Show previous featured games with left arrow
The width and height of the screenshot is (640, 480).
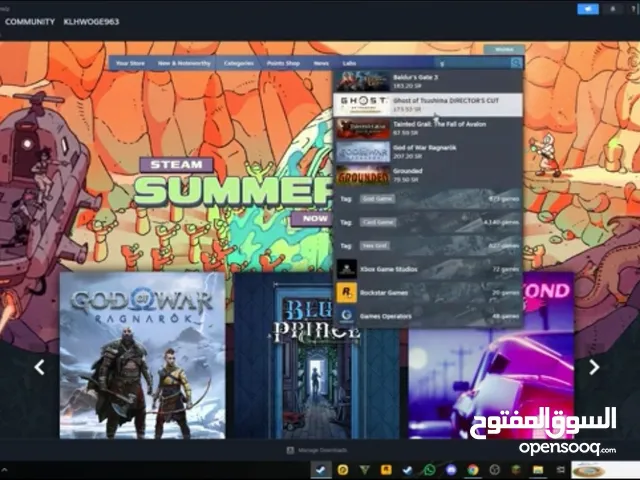click(x=40, y=367)
